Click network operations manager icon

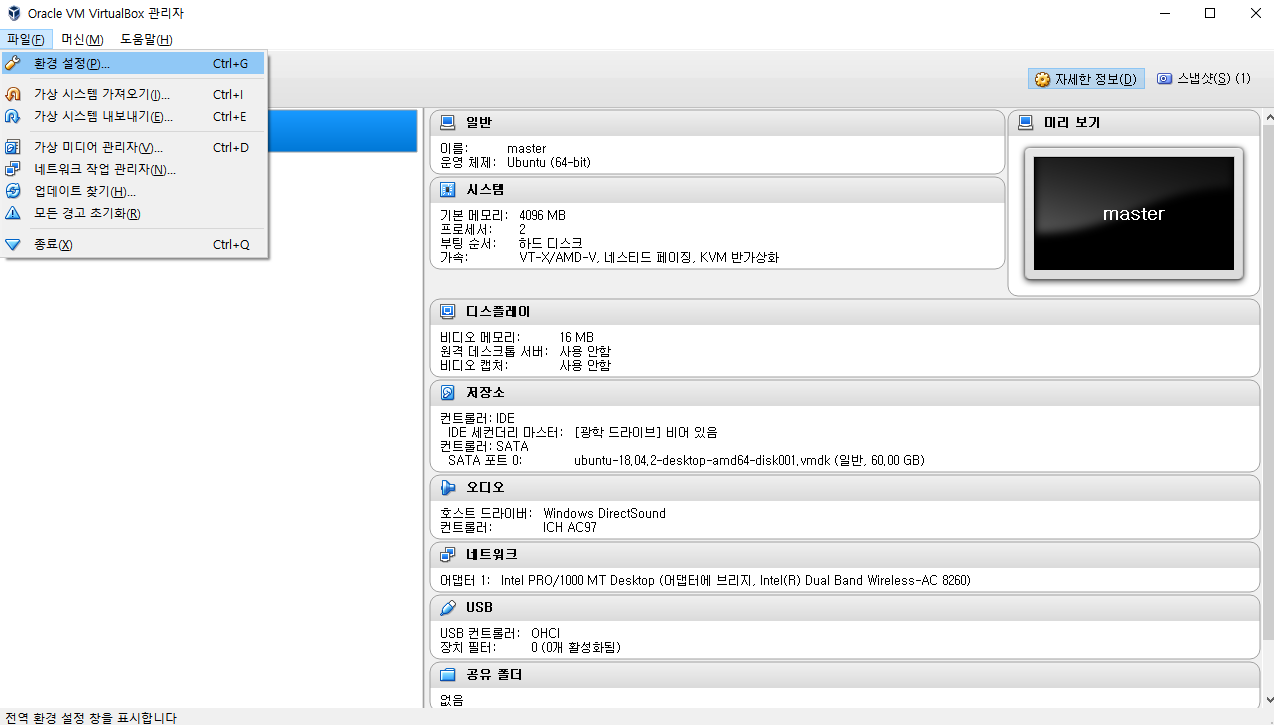coord(13,169)
